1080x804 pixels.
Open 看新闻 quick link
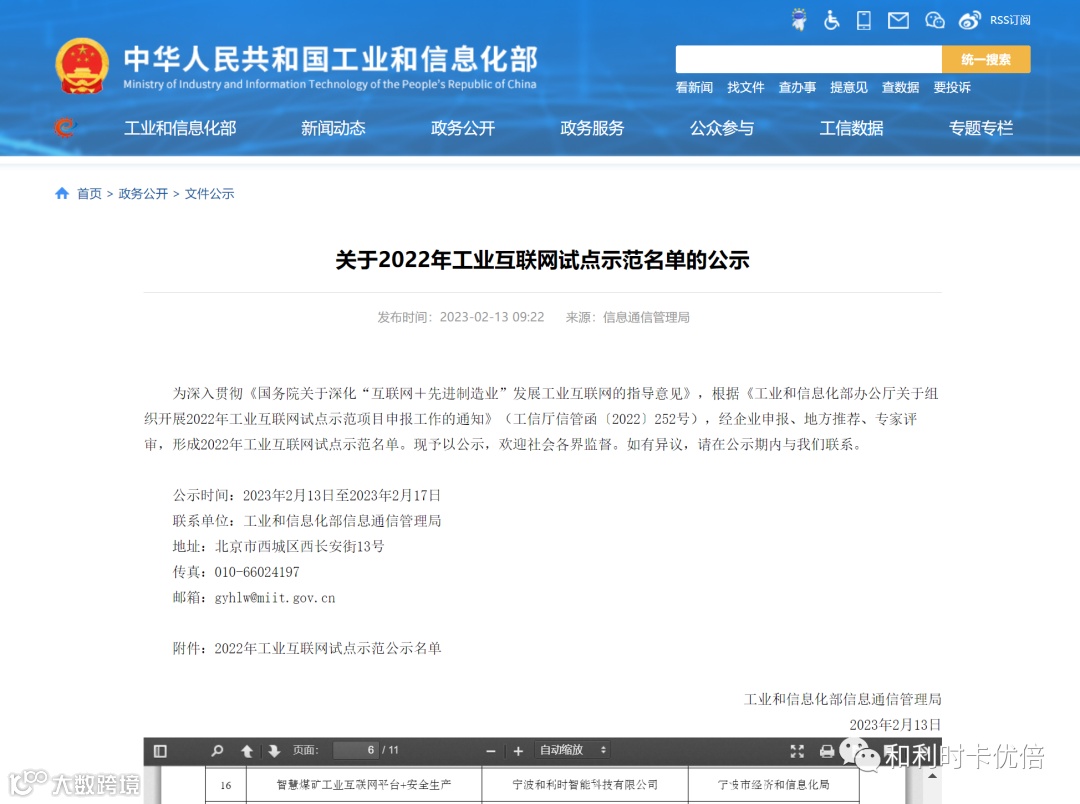click(694, 87)
